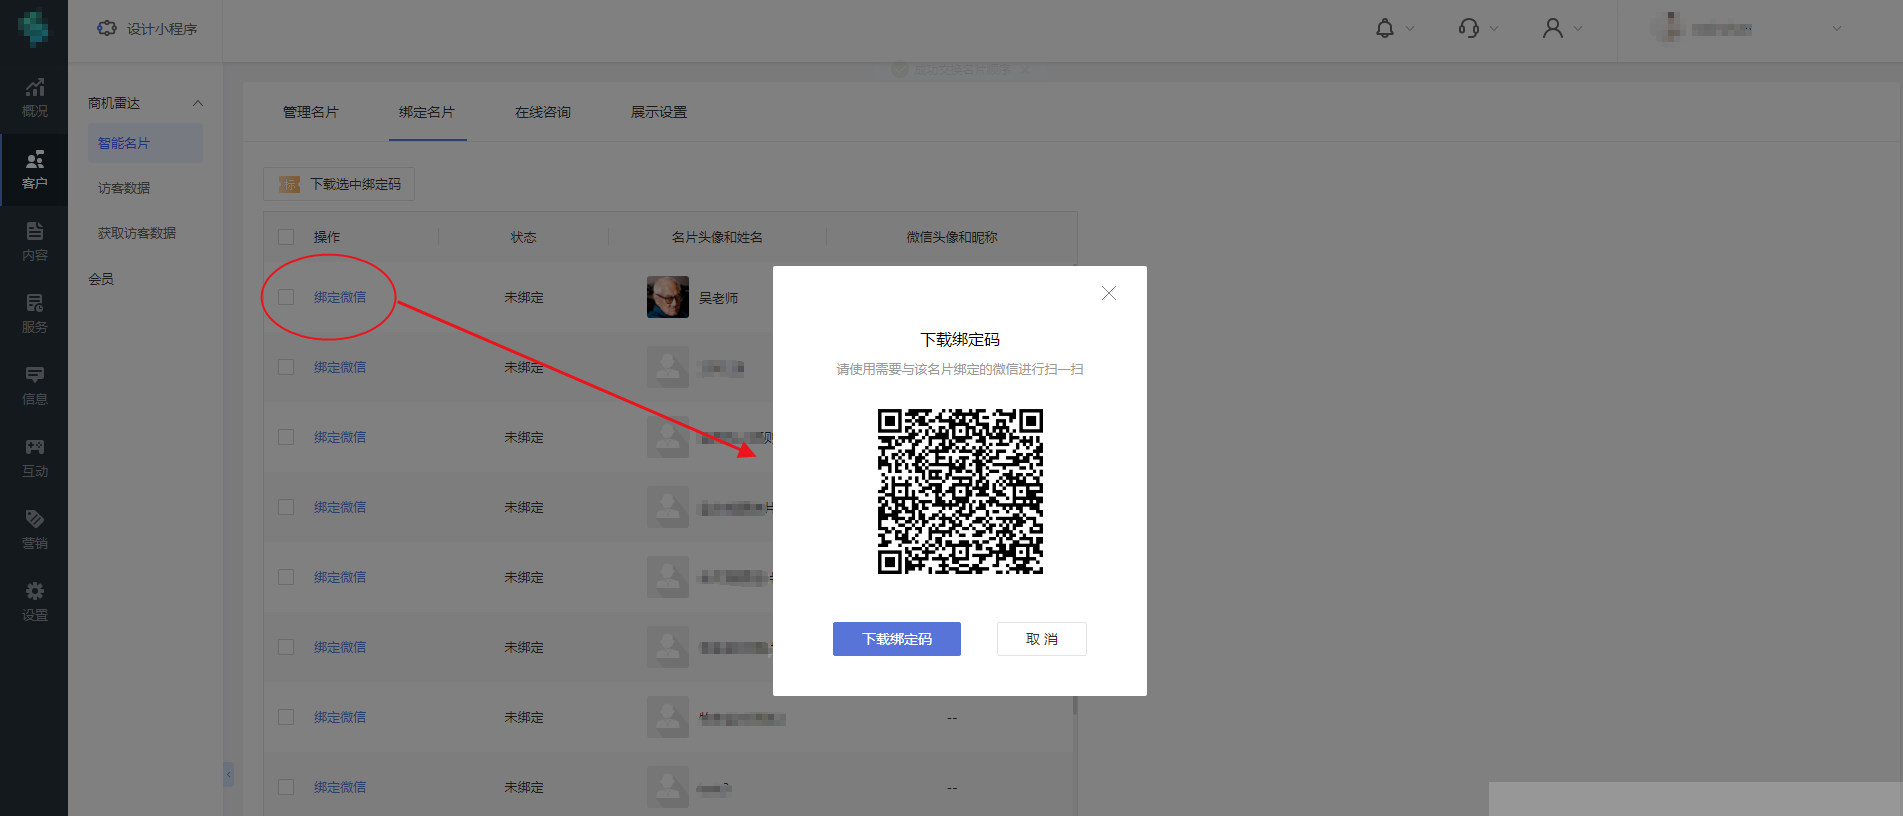This screenshot has width=1903, height=816.
Task: Expand the notification bell dropdown arrow
Action: point(1410,29)
